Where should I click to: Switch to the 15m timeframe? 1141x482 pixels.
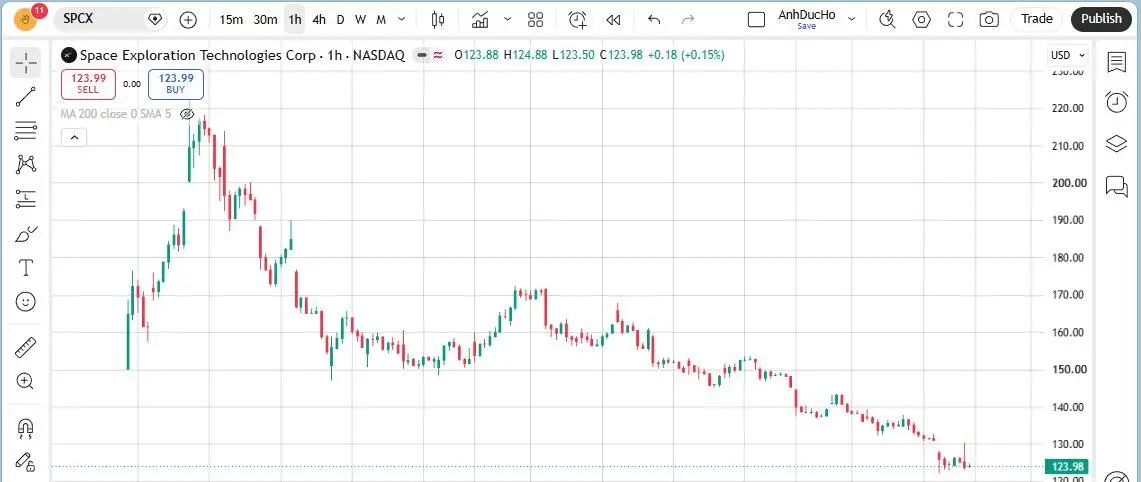[x=231, y=20]
